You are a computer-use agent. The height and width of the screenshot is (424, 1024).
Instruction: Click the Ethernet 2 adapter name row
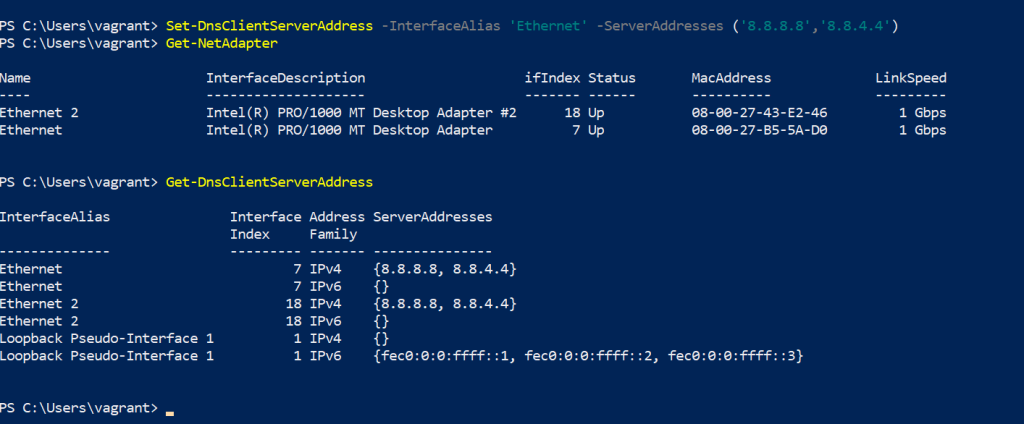(473, 113)
